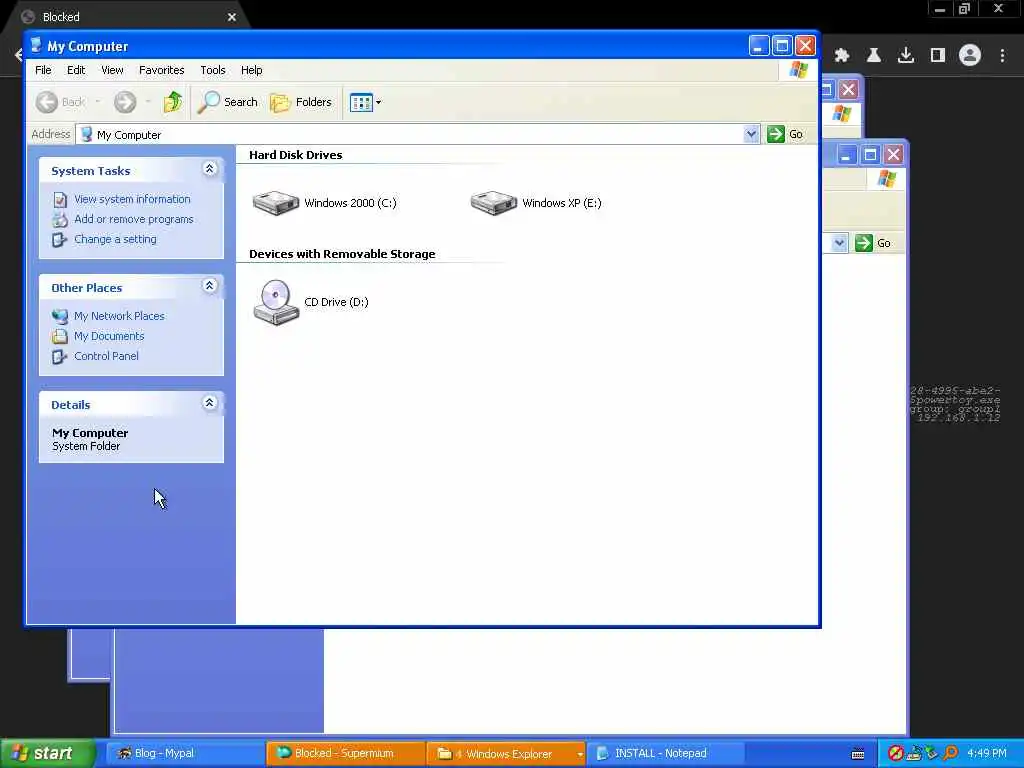This screenshot has width=1024, height=768.
Task: Click Go button in the background Explorer window
Action: [874, 243]
